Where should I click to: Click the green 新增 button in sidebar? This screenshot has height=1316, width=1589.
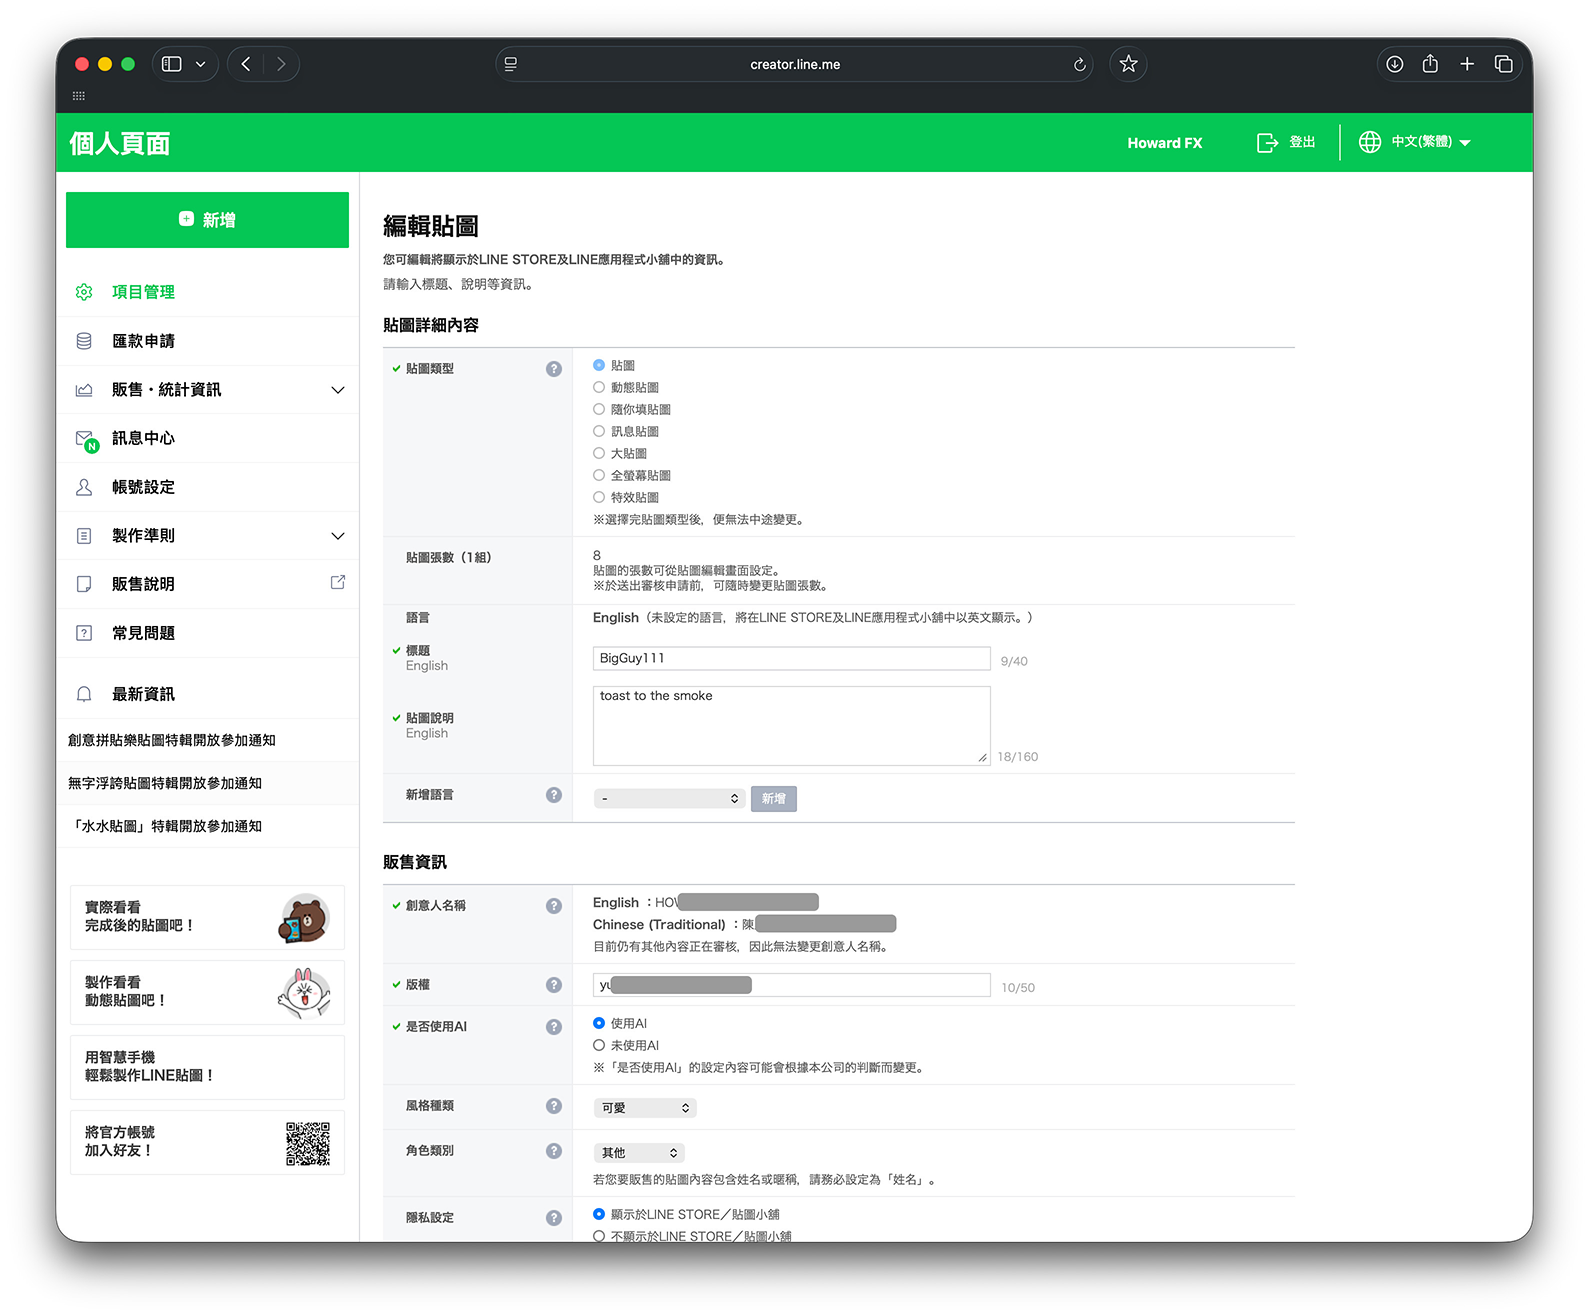tap(207, 220)
